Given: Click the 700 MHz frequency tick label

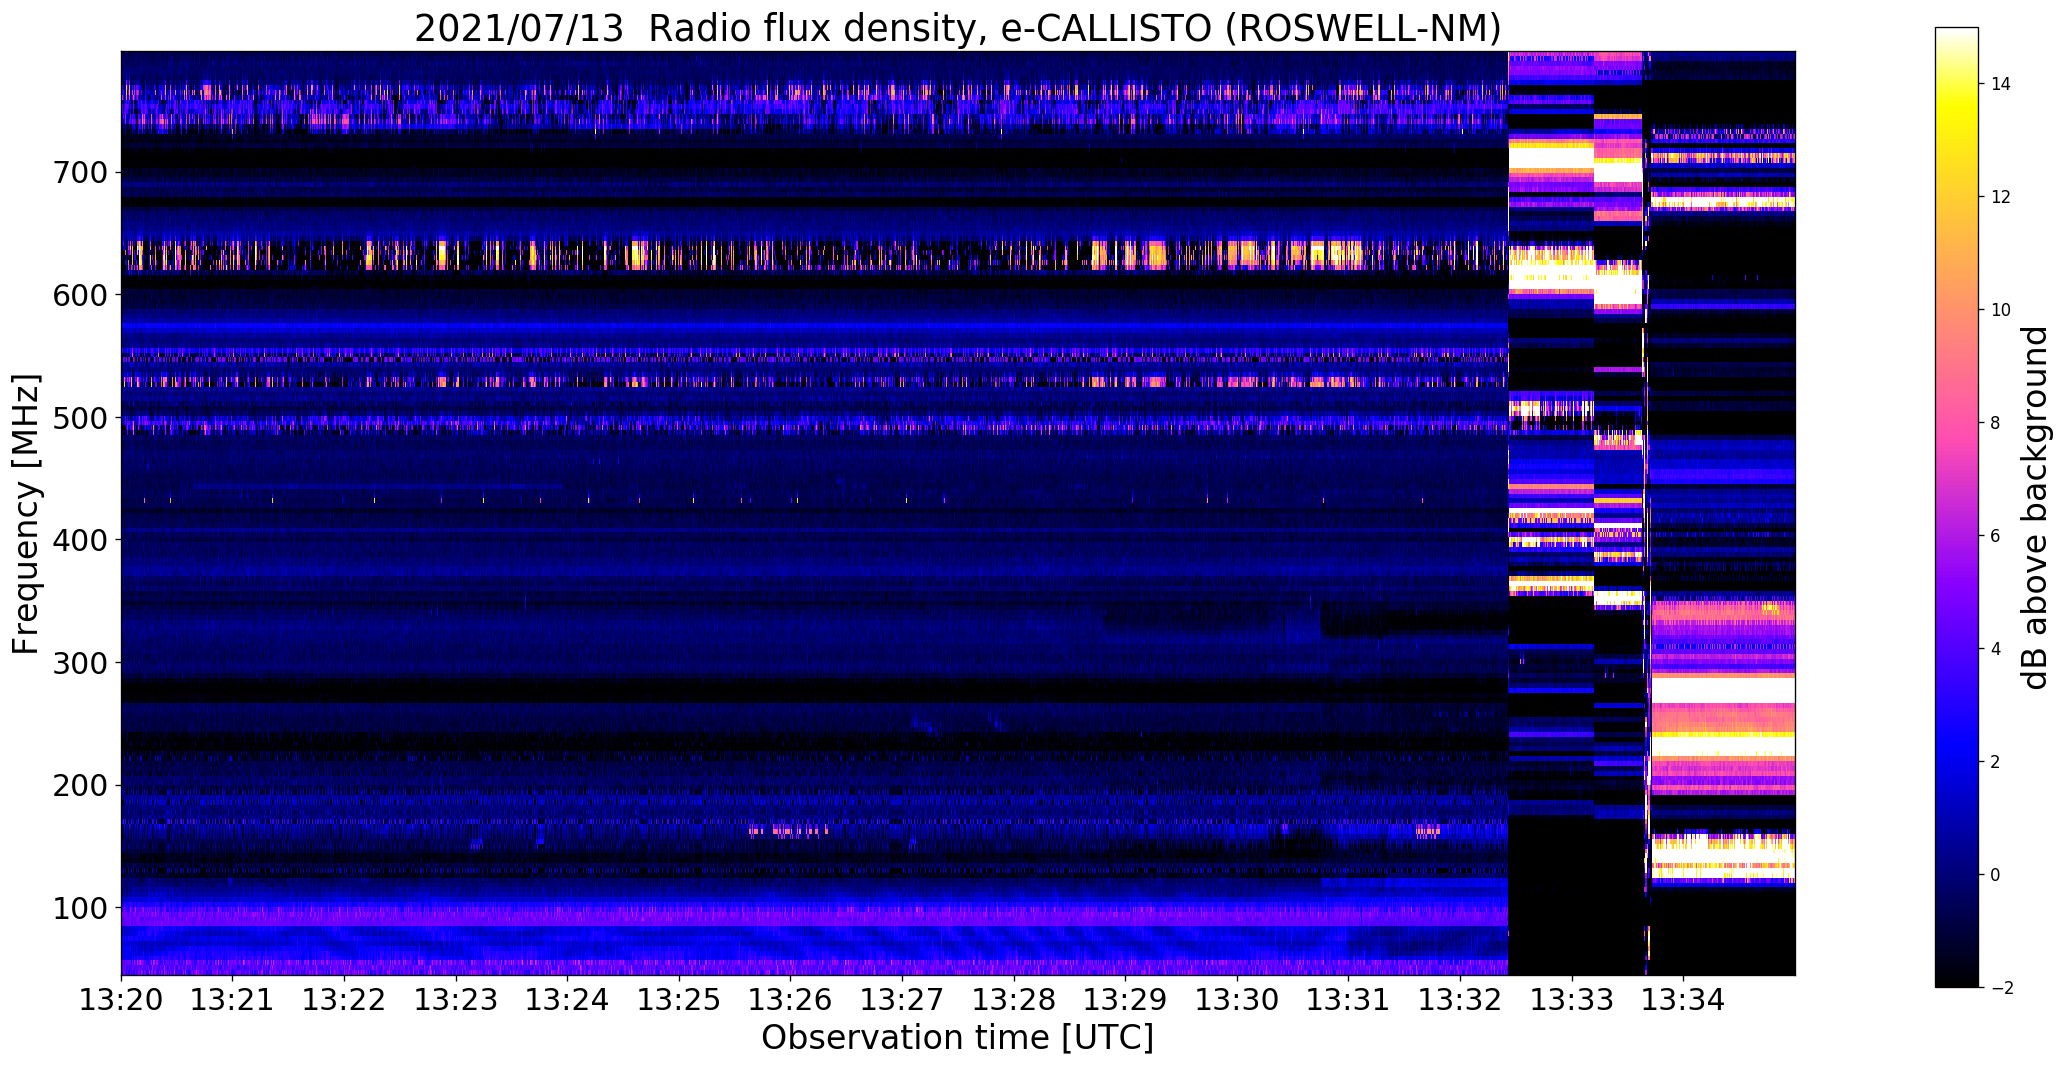Looking at the screenshot, I should click(x=79, y=173).
